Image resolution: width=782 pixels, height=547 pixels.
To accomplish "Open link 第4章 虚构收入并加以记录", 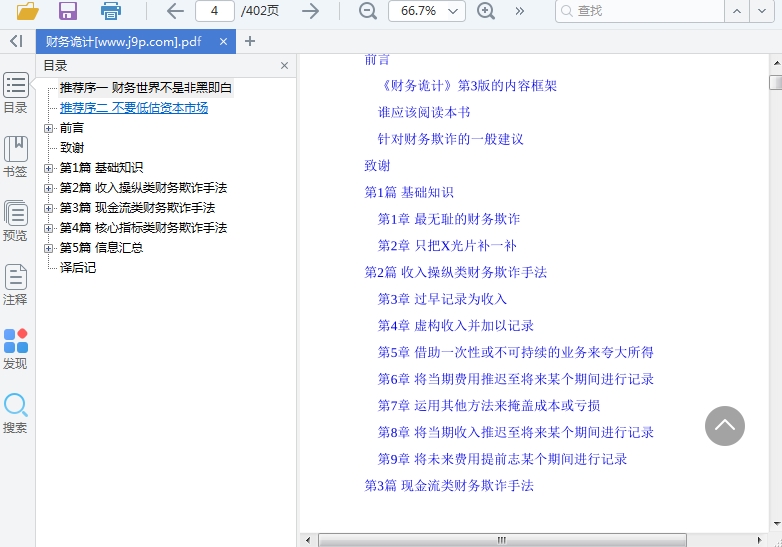I will point(455,326).
